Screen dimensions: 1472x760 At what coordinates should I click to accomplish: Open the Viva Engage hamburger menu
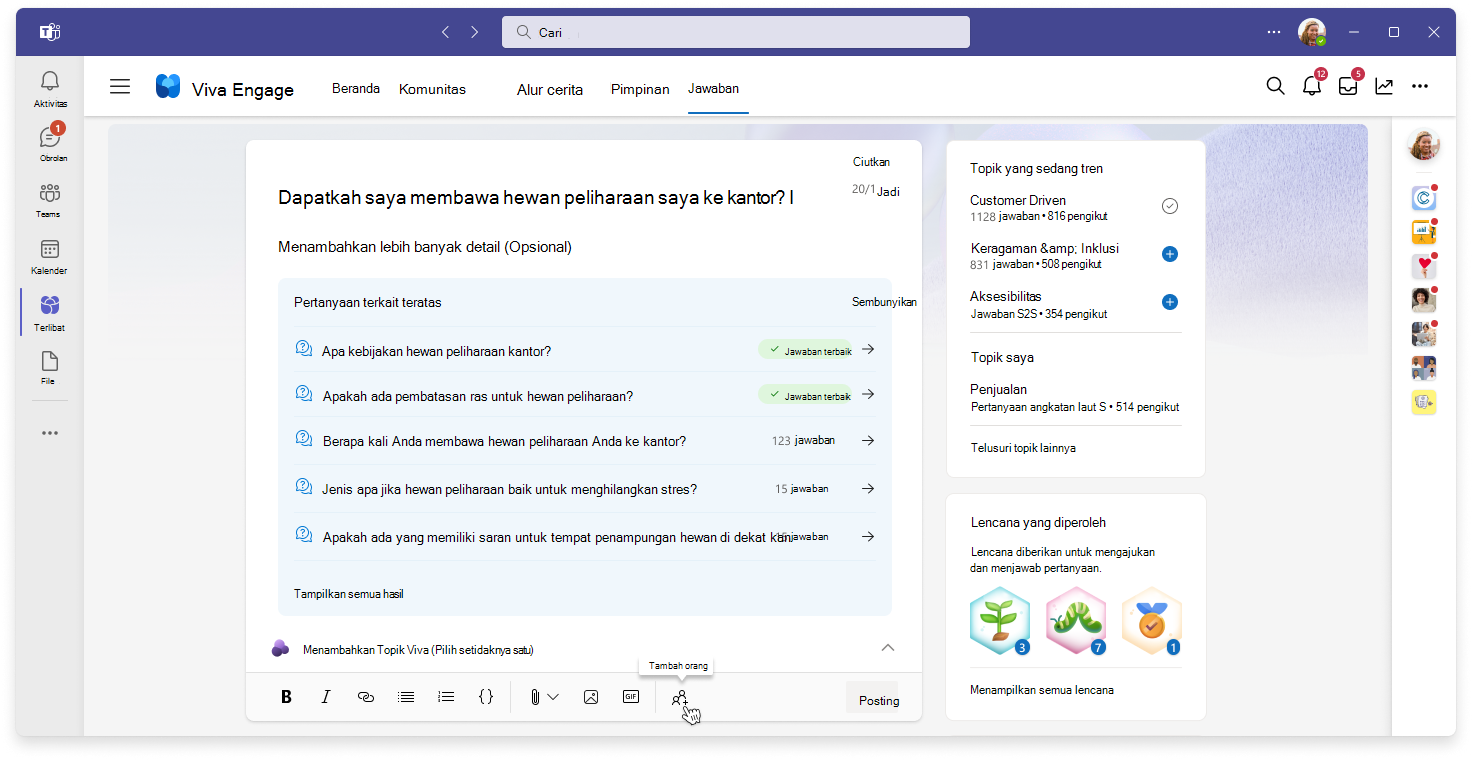[x=120, y=87]
